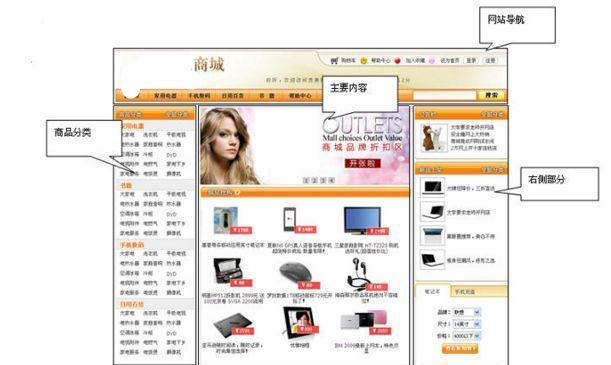Click the wireless mouse product image

(x=295, y=272)
